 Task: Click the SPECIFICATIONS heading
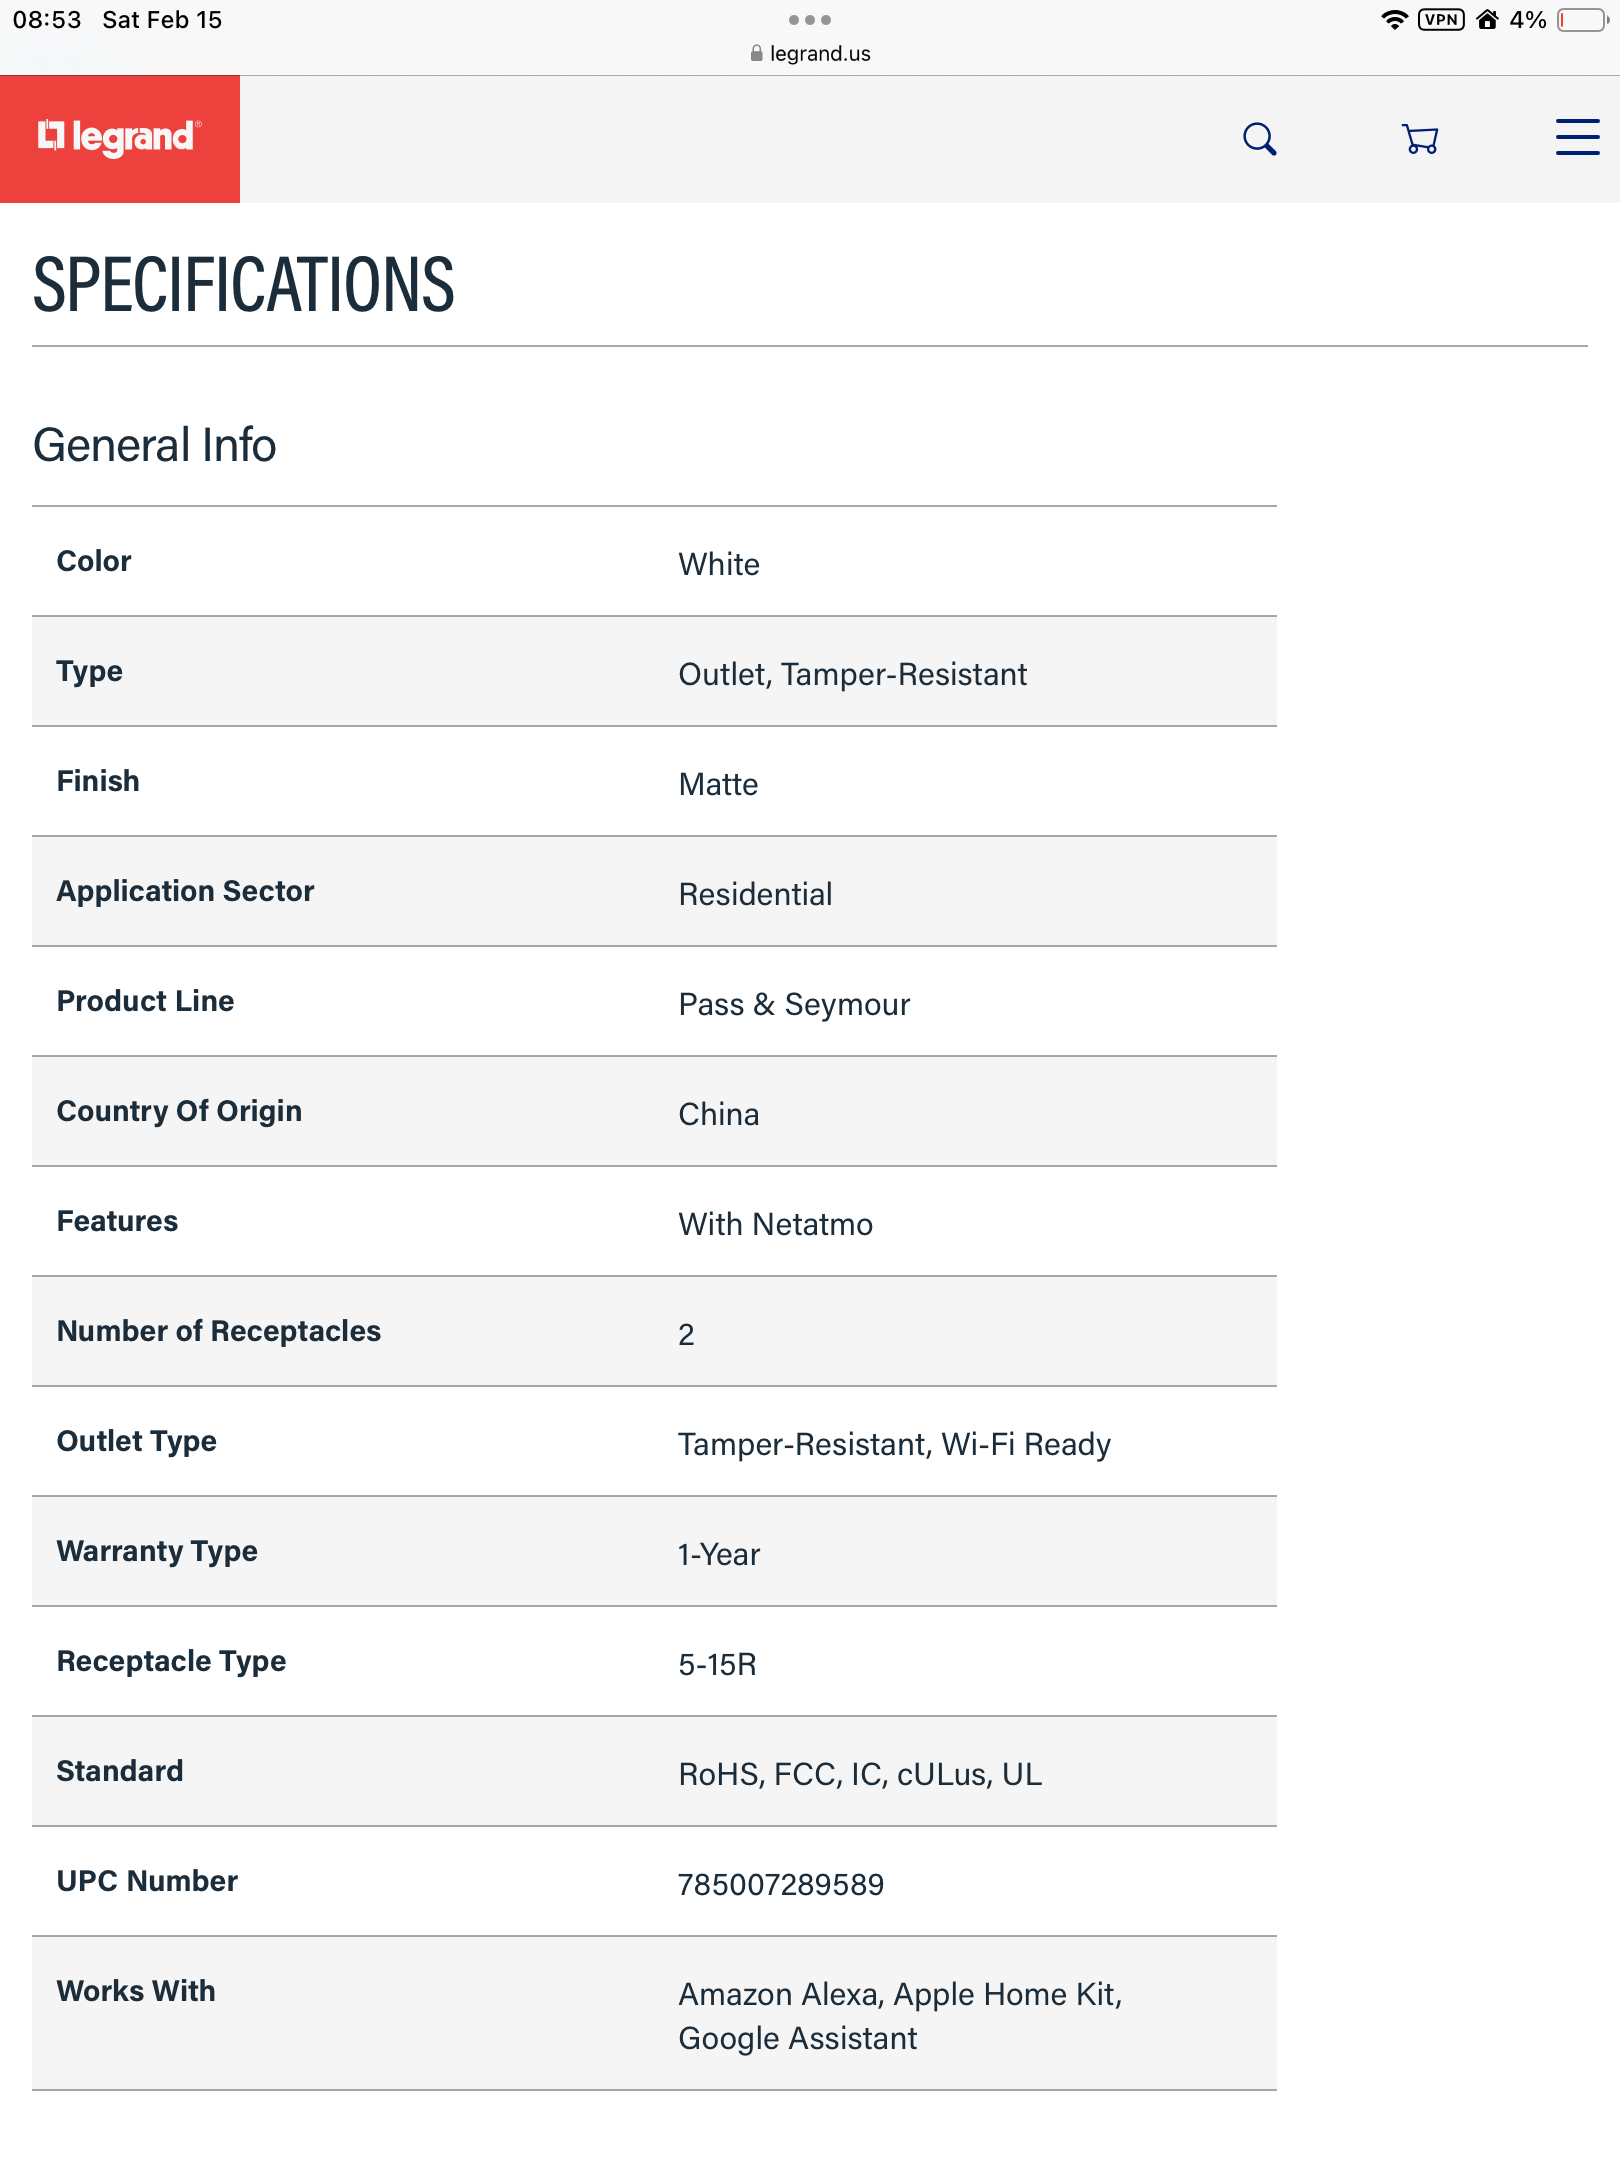(x=244, y=285)
